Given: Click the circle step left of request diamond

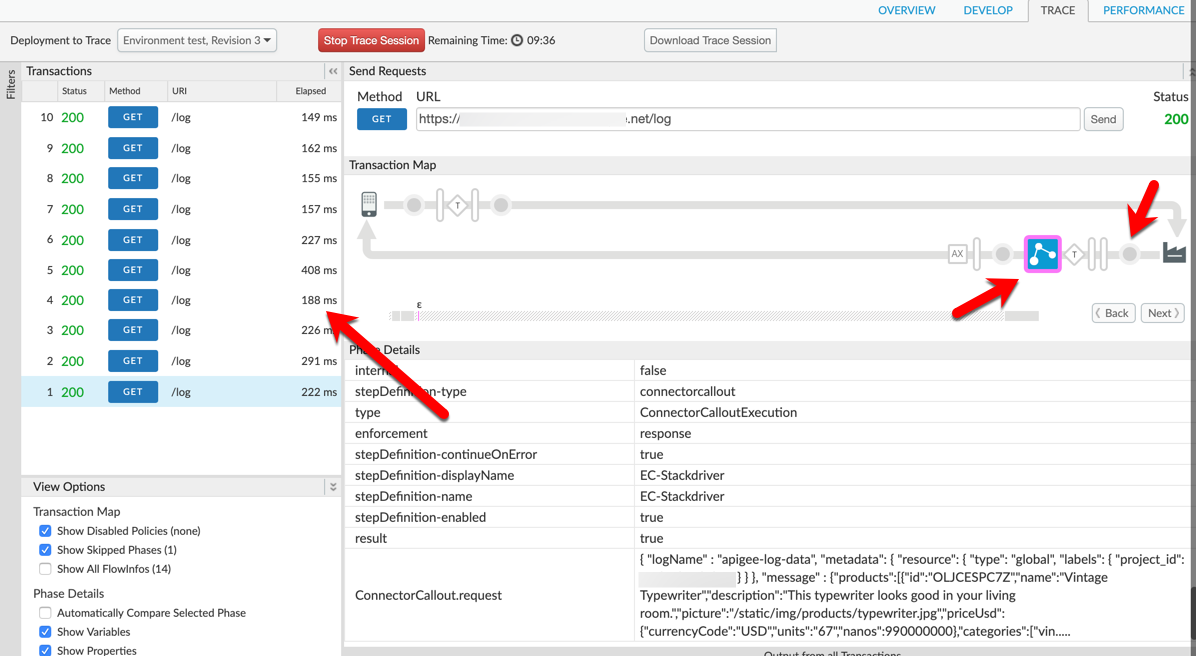Looking at the screenshot, I should (x=414, y=204).
